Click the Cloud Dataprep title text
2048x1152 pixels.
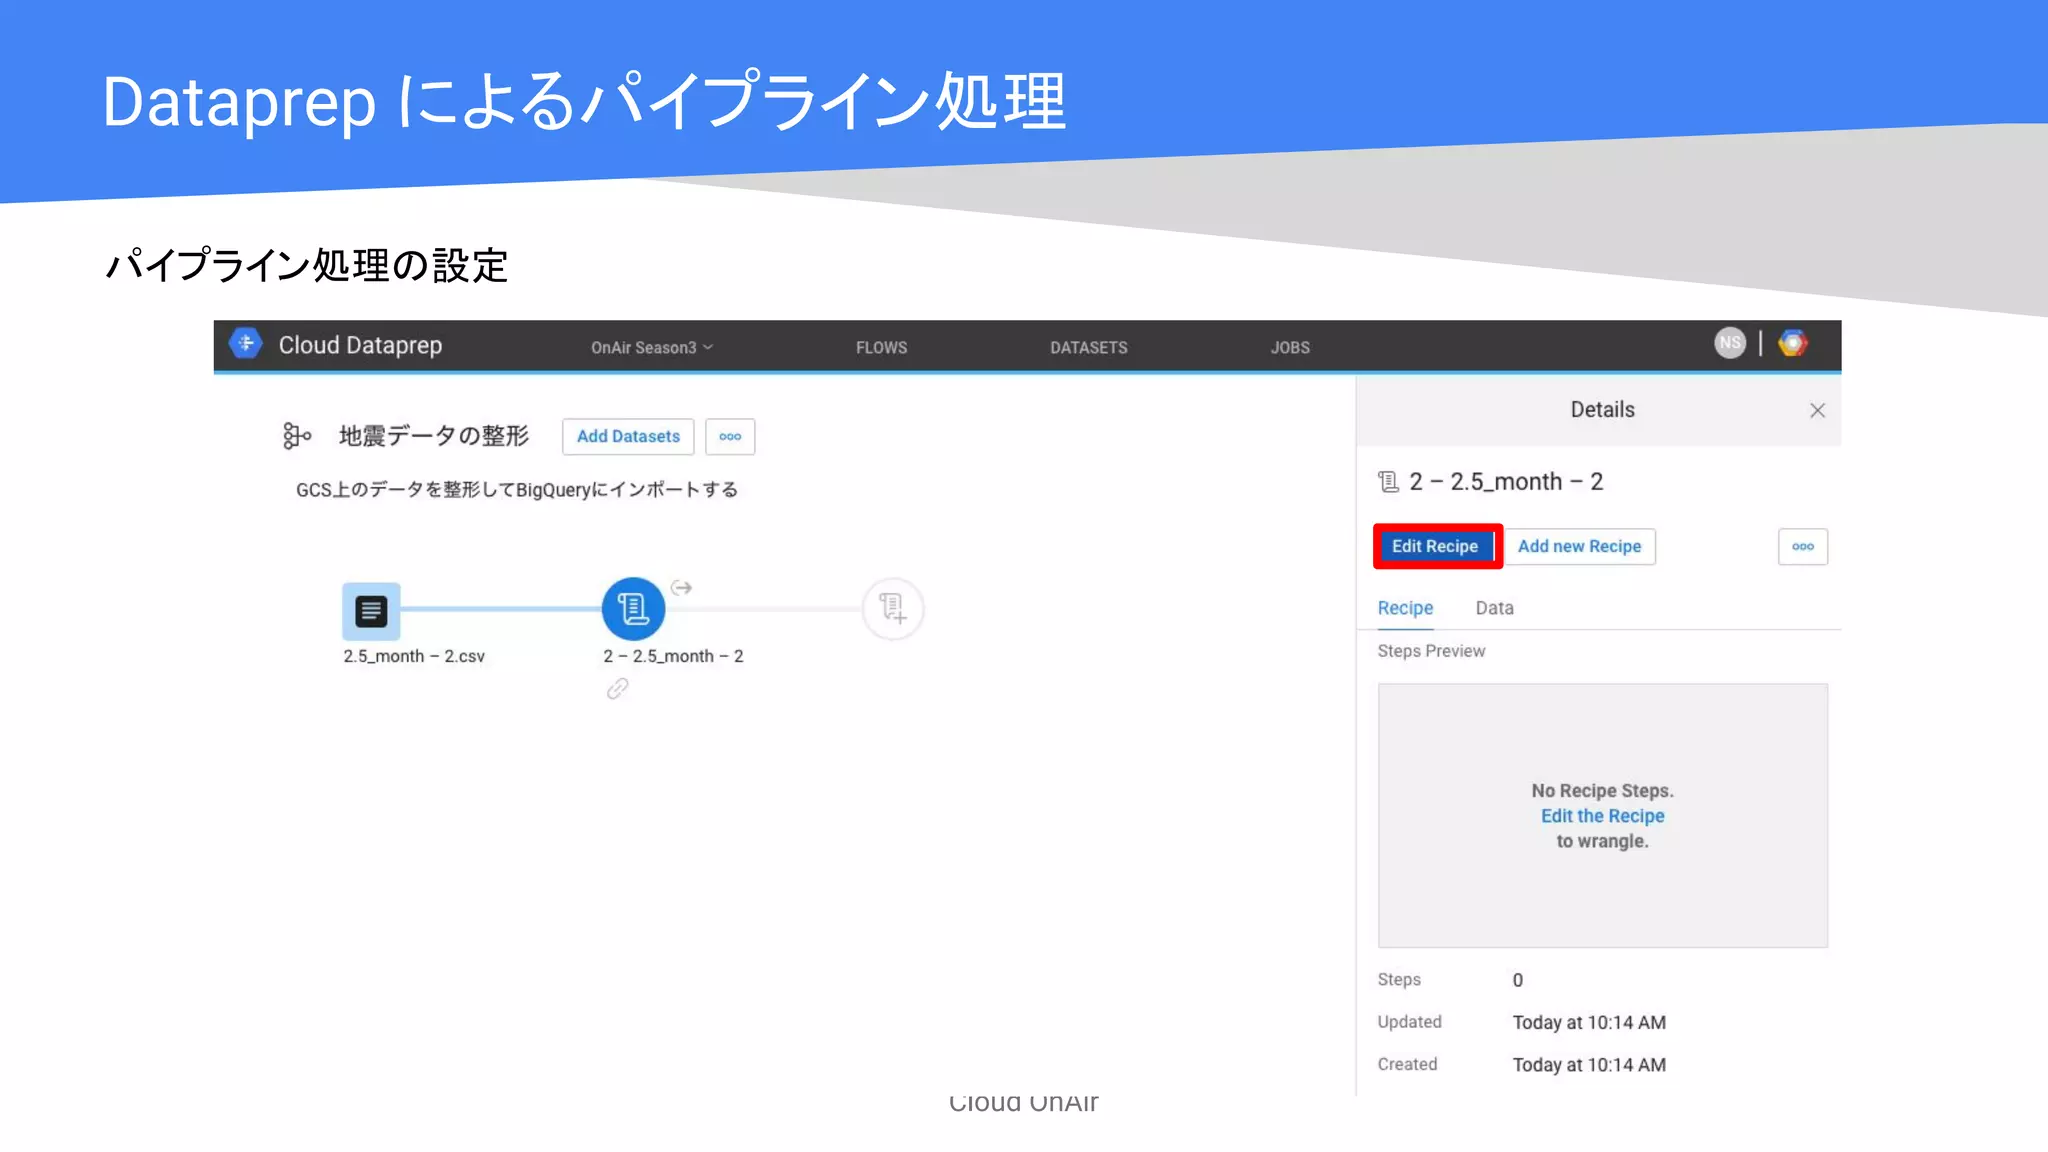[360, 345]
